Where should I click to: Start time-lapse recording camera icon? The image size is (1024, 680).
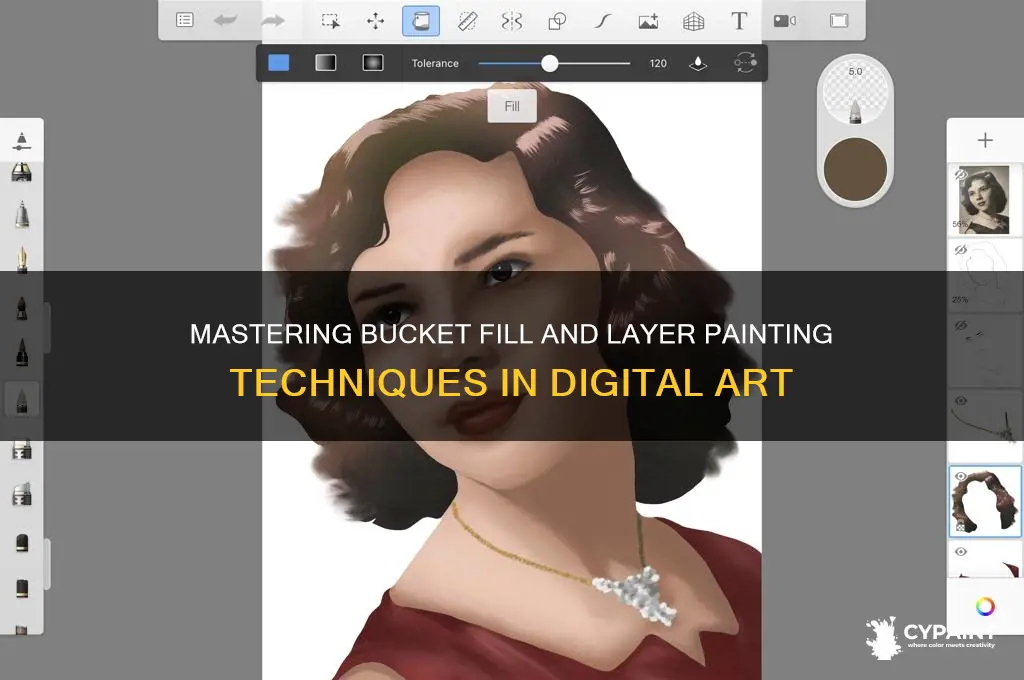[784, 21]
